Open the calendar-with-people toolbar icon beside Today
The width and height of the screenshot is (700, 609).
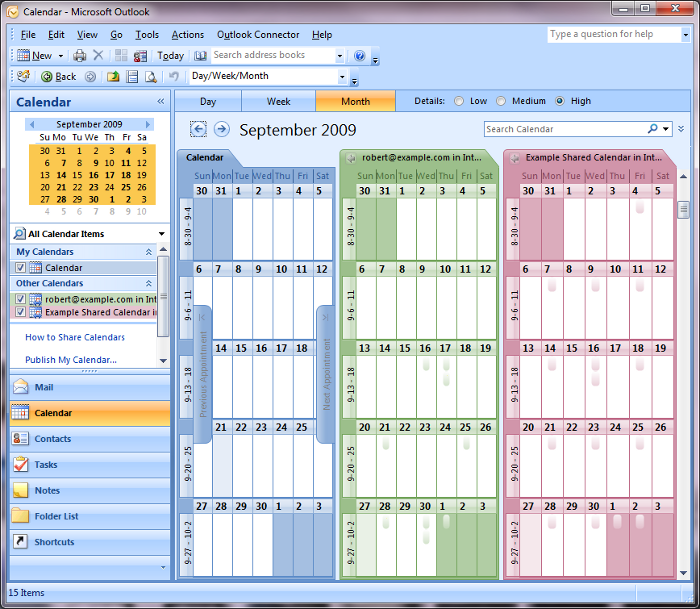click(x=140, y=56)
